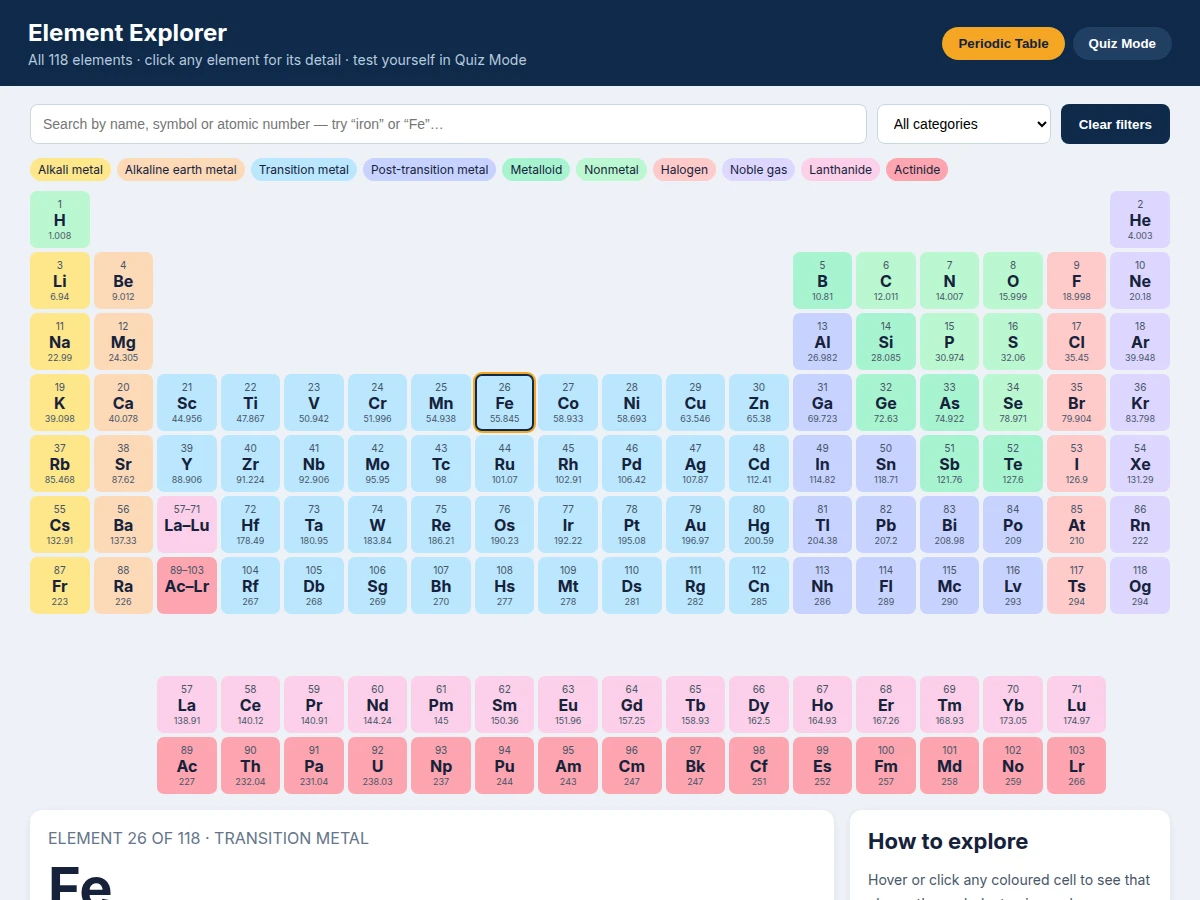The image size is (1200, 900).
Task: Click the How to explore heading
Action: (x=948, y=842)
